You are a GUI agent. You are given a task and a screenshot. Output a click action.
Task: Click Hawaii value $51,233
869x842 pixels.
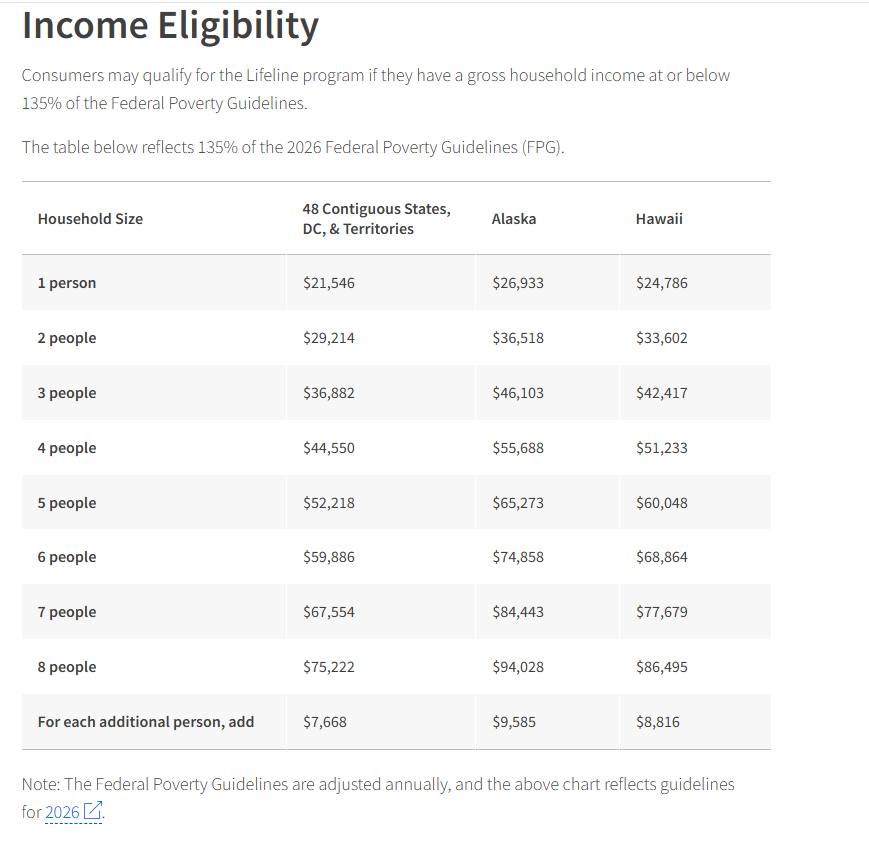(x=662, y=448)
